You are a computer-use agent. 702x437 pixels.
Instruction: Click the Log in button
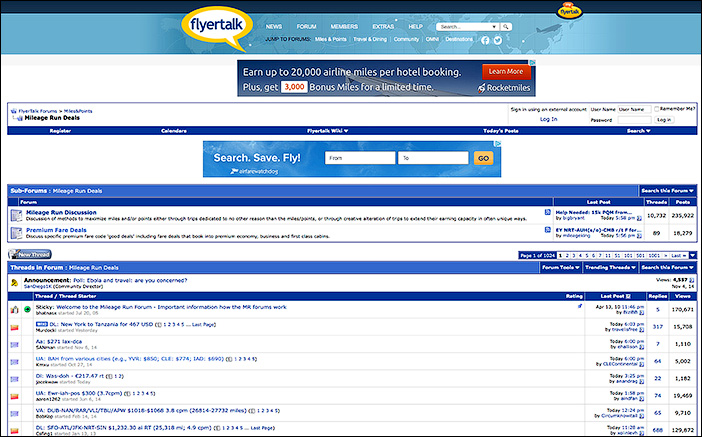point(663,120)
